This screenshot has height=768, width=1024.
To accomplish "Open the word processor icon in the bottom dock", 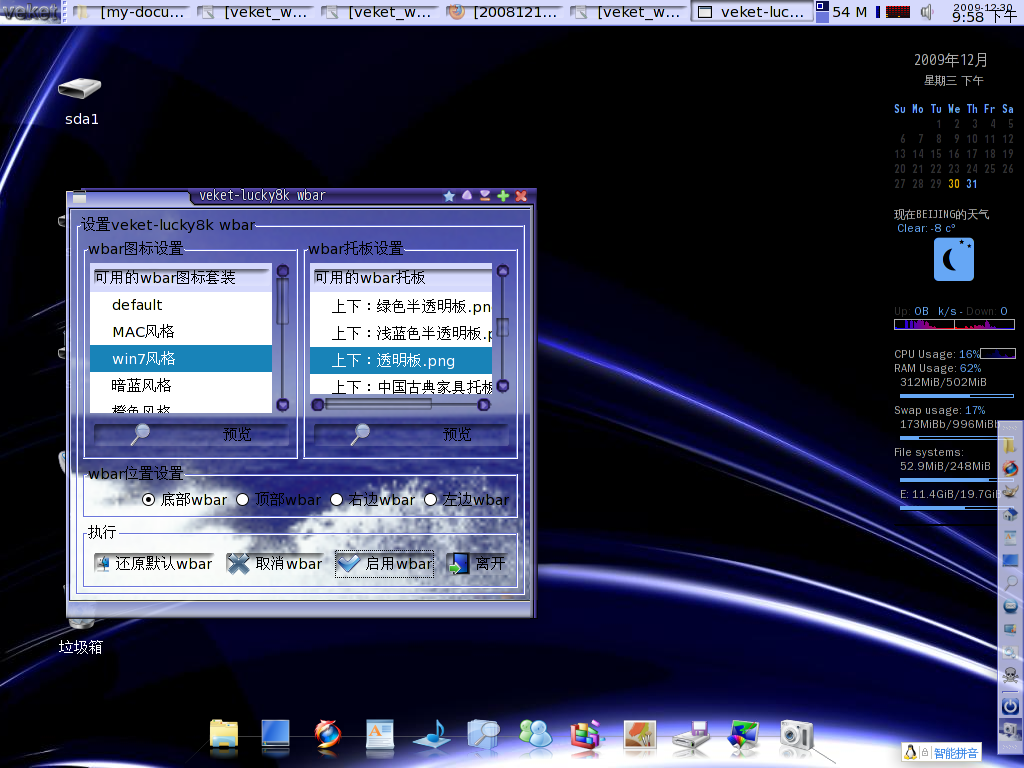I will (x=379, y=733).
